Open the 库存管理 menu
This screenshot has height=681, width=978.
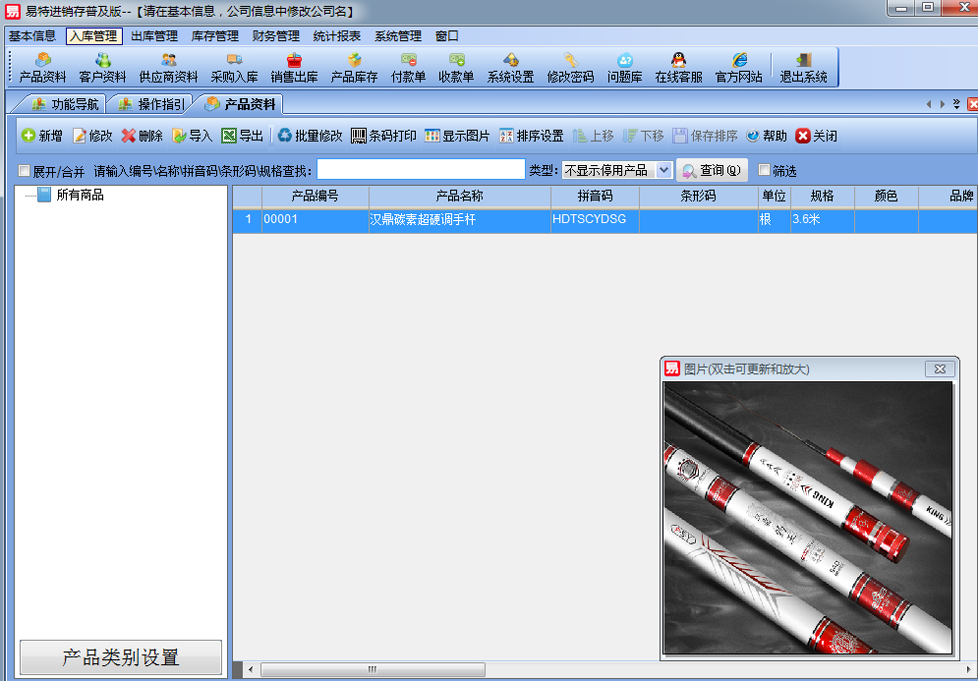click(215, 36)
